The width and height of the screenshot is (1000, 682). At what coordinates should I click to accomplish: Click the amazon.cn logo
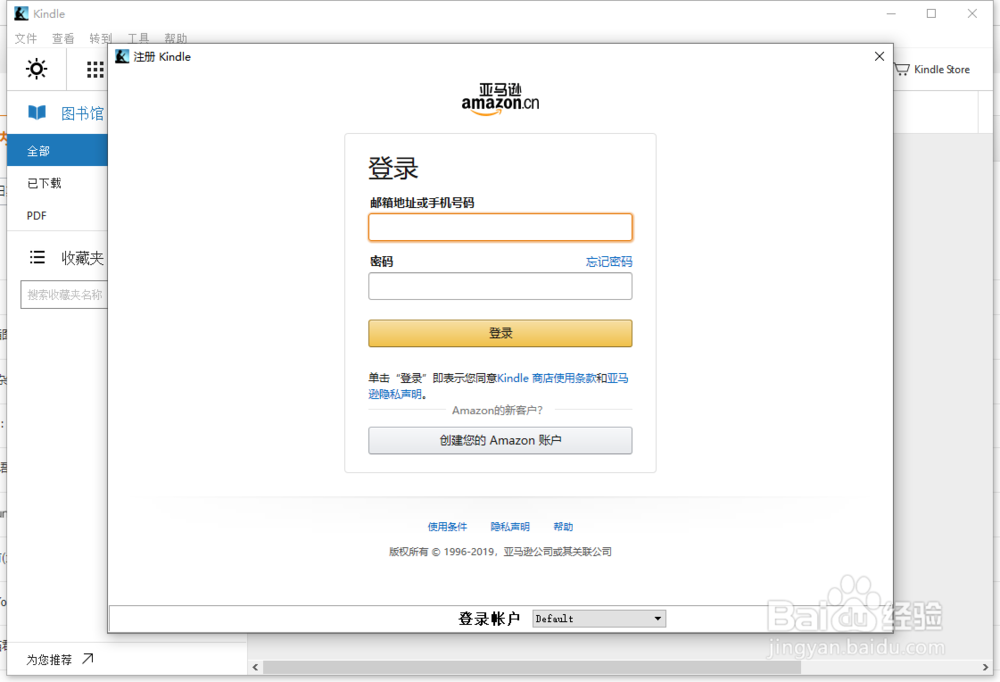[x=500, y=99]
